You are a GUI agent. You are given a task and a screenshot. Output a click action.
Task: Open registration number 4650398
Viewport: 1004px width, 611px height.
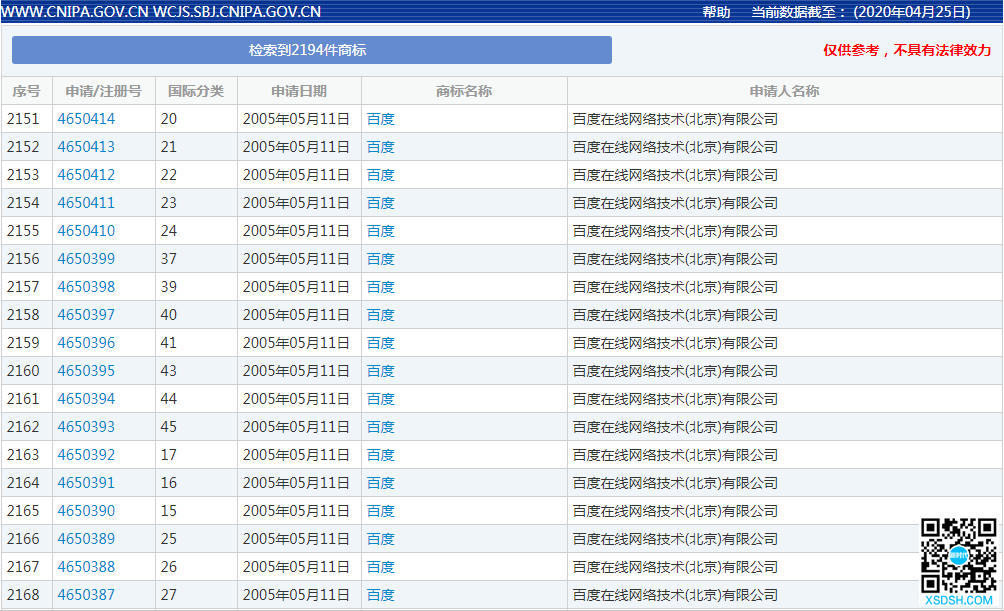coord(86,287)
